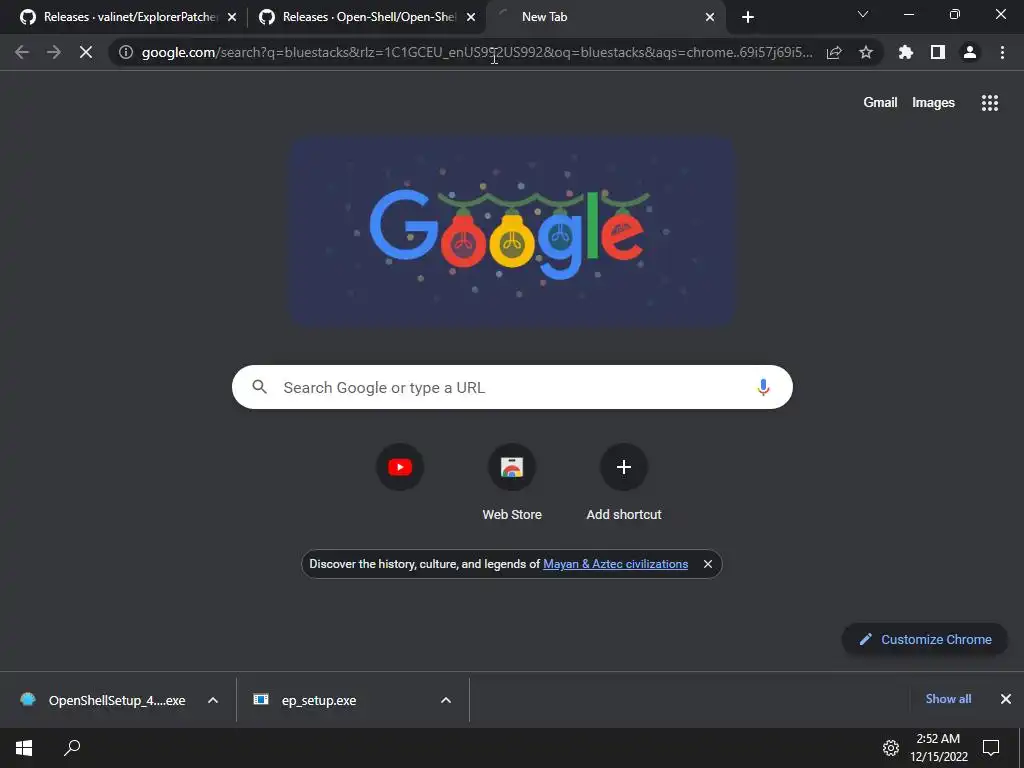Open Mayan & Aztec civilizations link
The height and width of the screenshot is (768, 1024).
pos(615,564)
